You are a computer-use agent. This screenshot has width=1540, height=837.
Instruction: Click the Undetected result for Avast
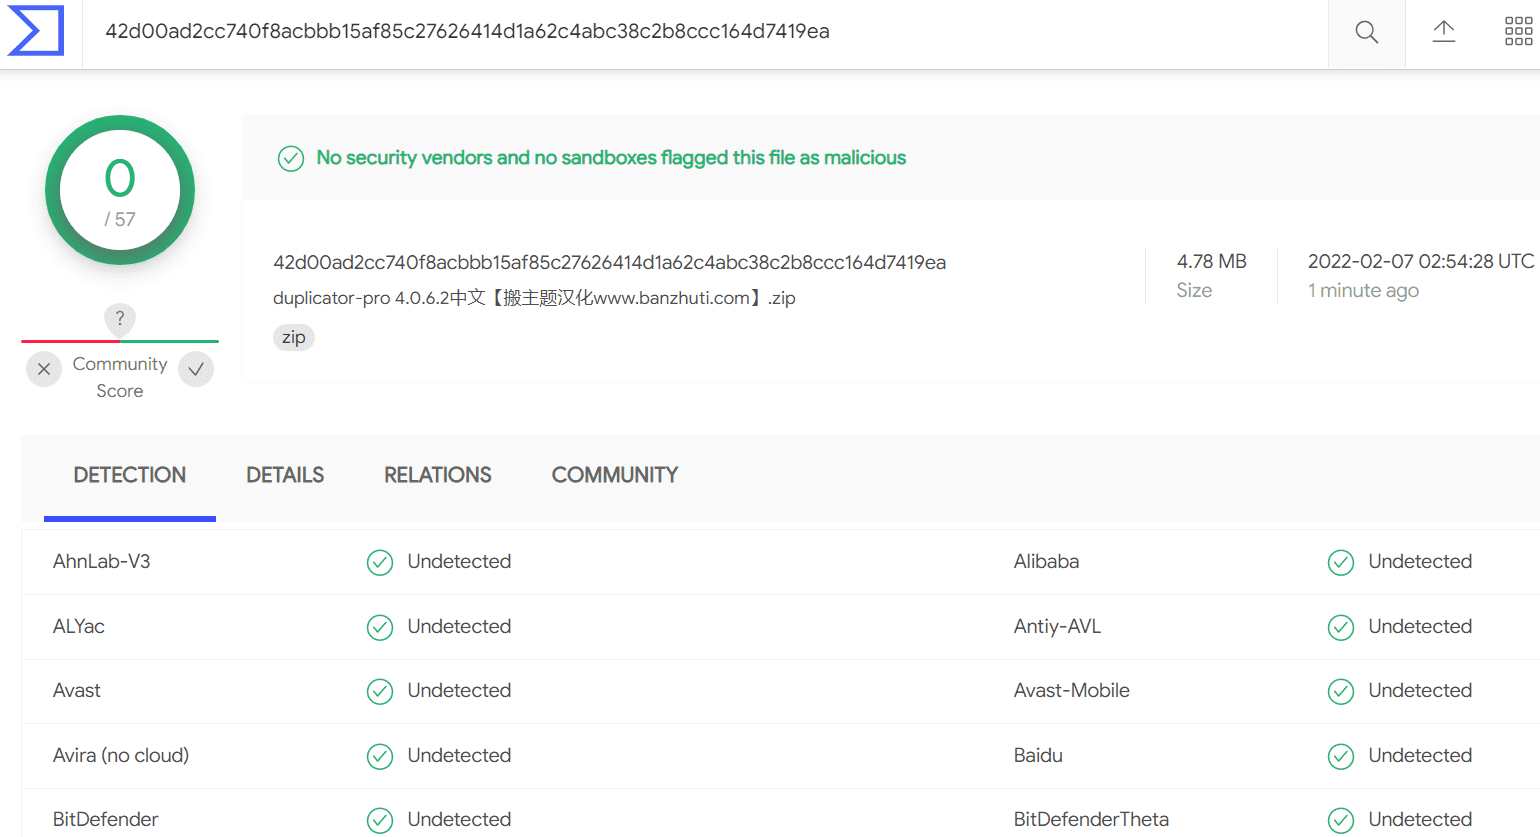[459, 691]
